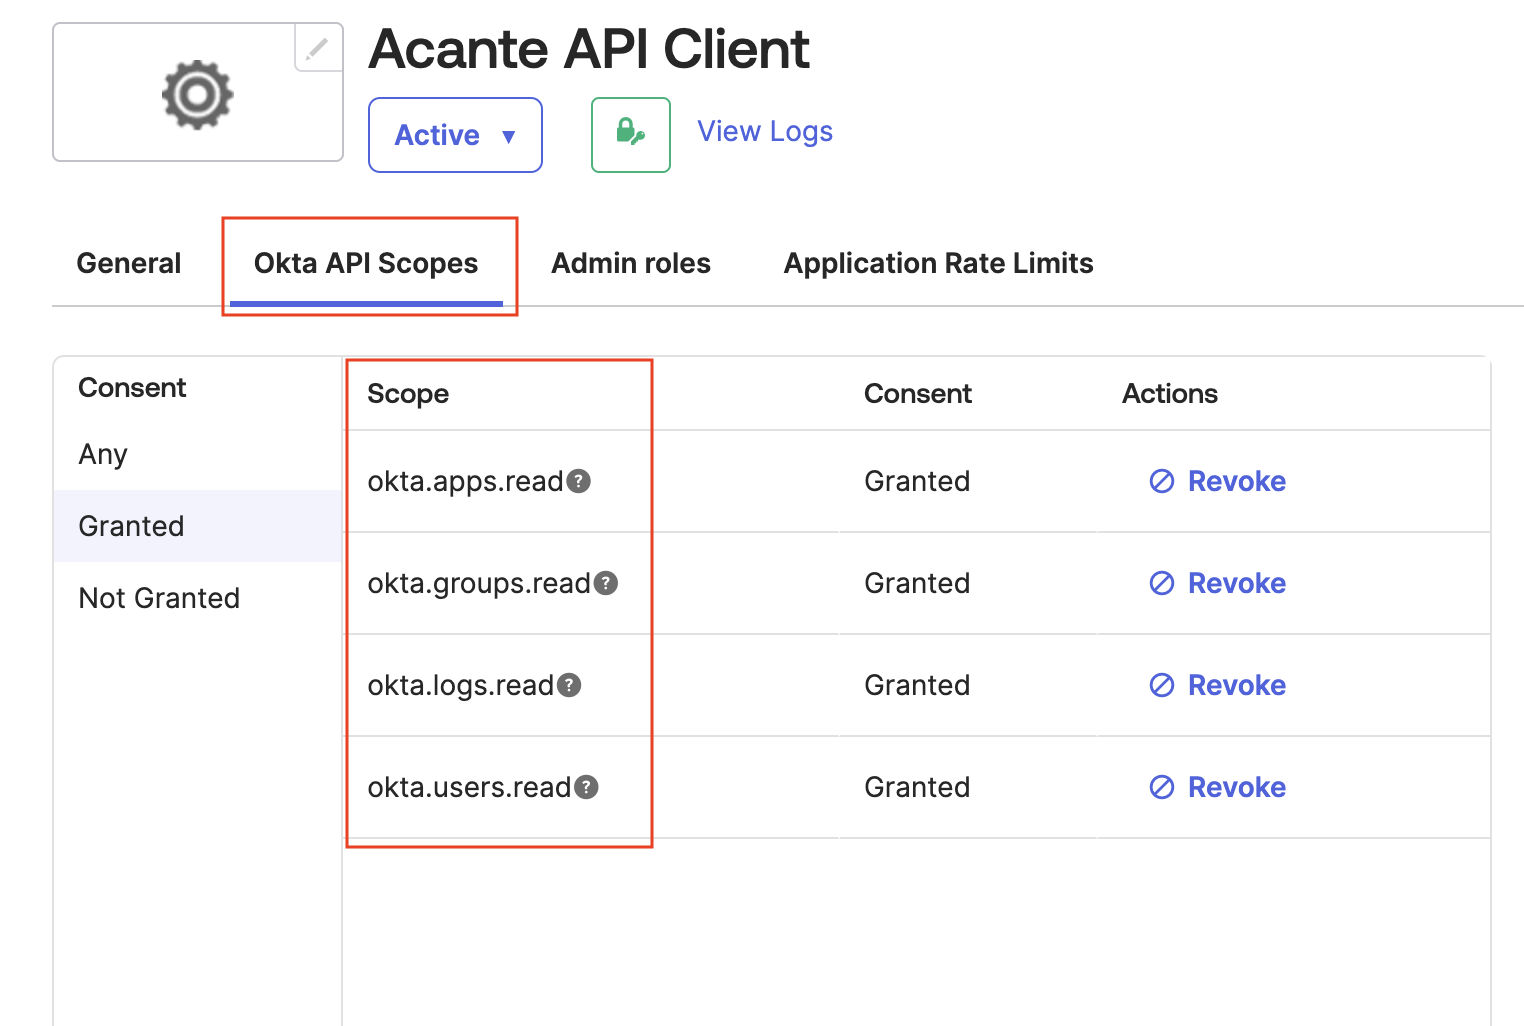Click help icon next to okta.apps.read

click(578, 481)
